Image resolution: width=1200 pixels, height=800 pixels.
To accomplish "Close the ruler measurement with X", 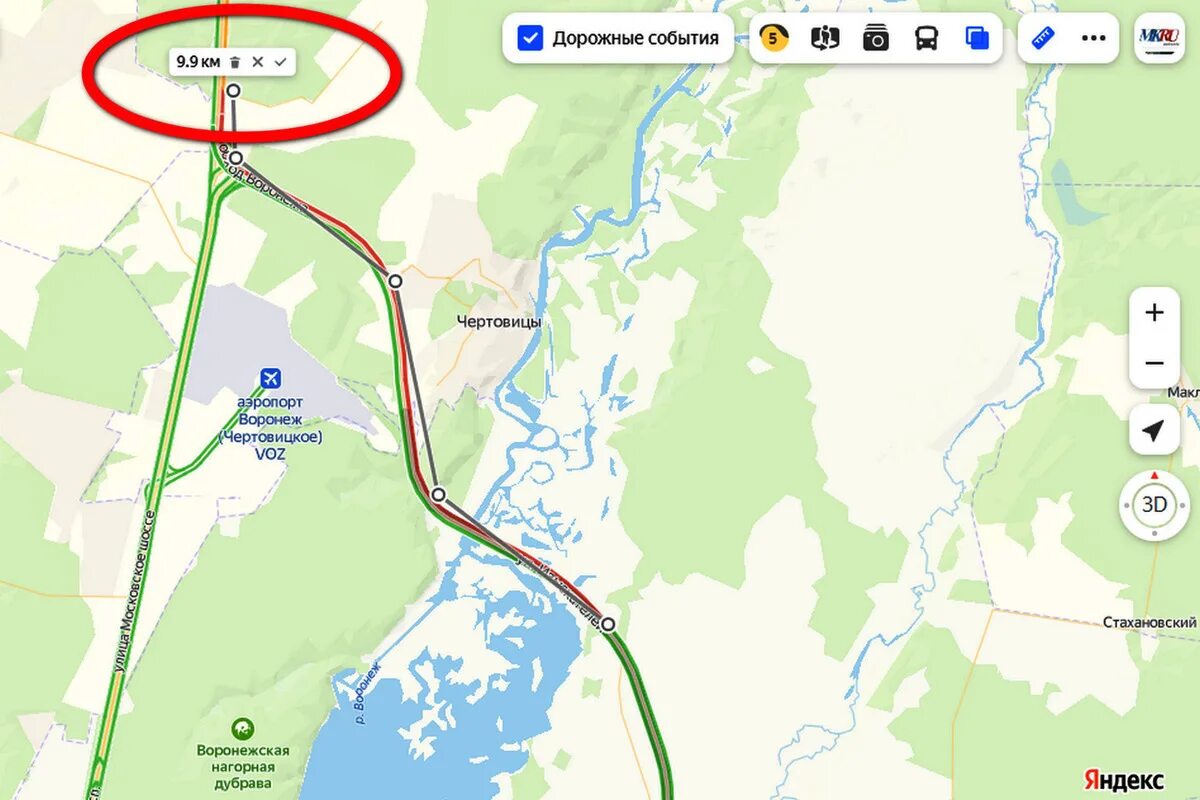I will [x=258, y=62].
